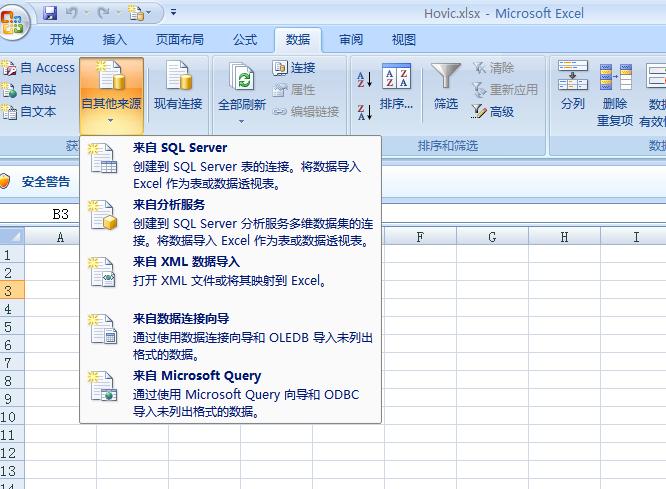Select the 数据 ribbon tab
Screen dimensions: 666x489
(x=298, y=40)
